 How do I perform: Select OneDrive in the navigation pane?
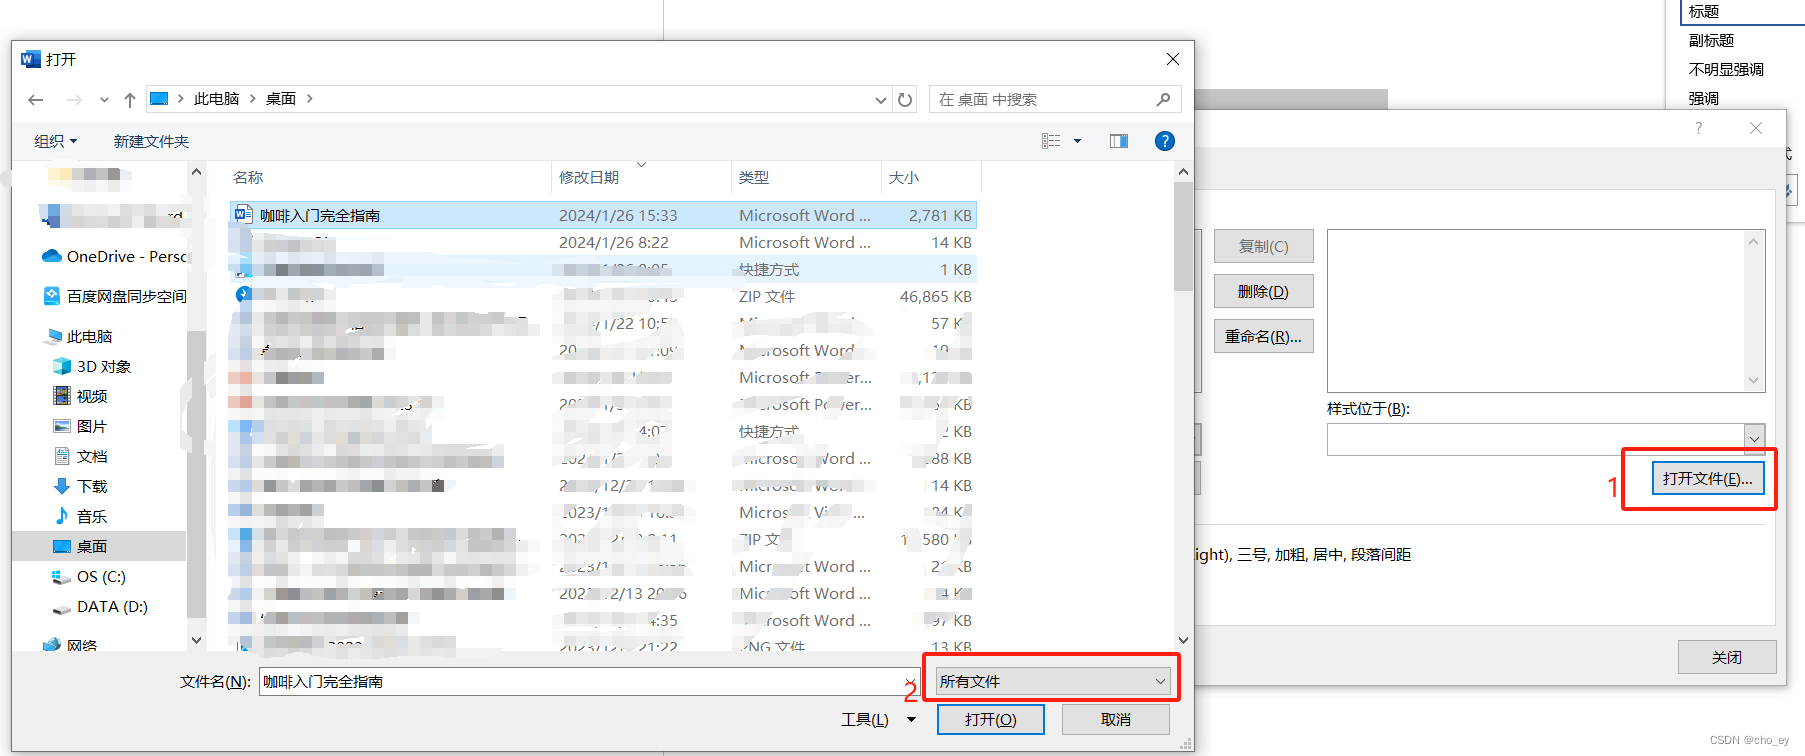[114, 257]
